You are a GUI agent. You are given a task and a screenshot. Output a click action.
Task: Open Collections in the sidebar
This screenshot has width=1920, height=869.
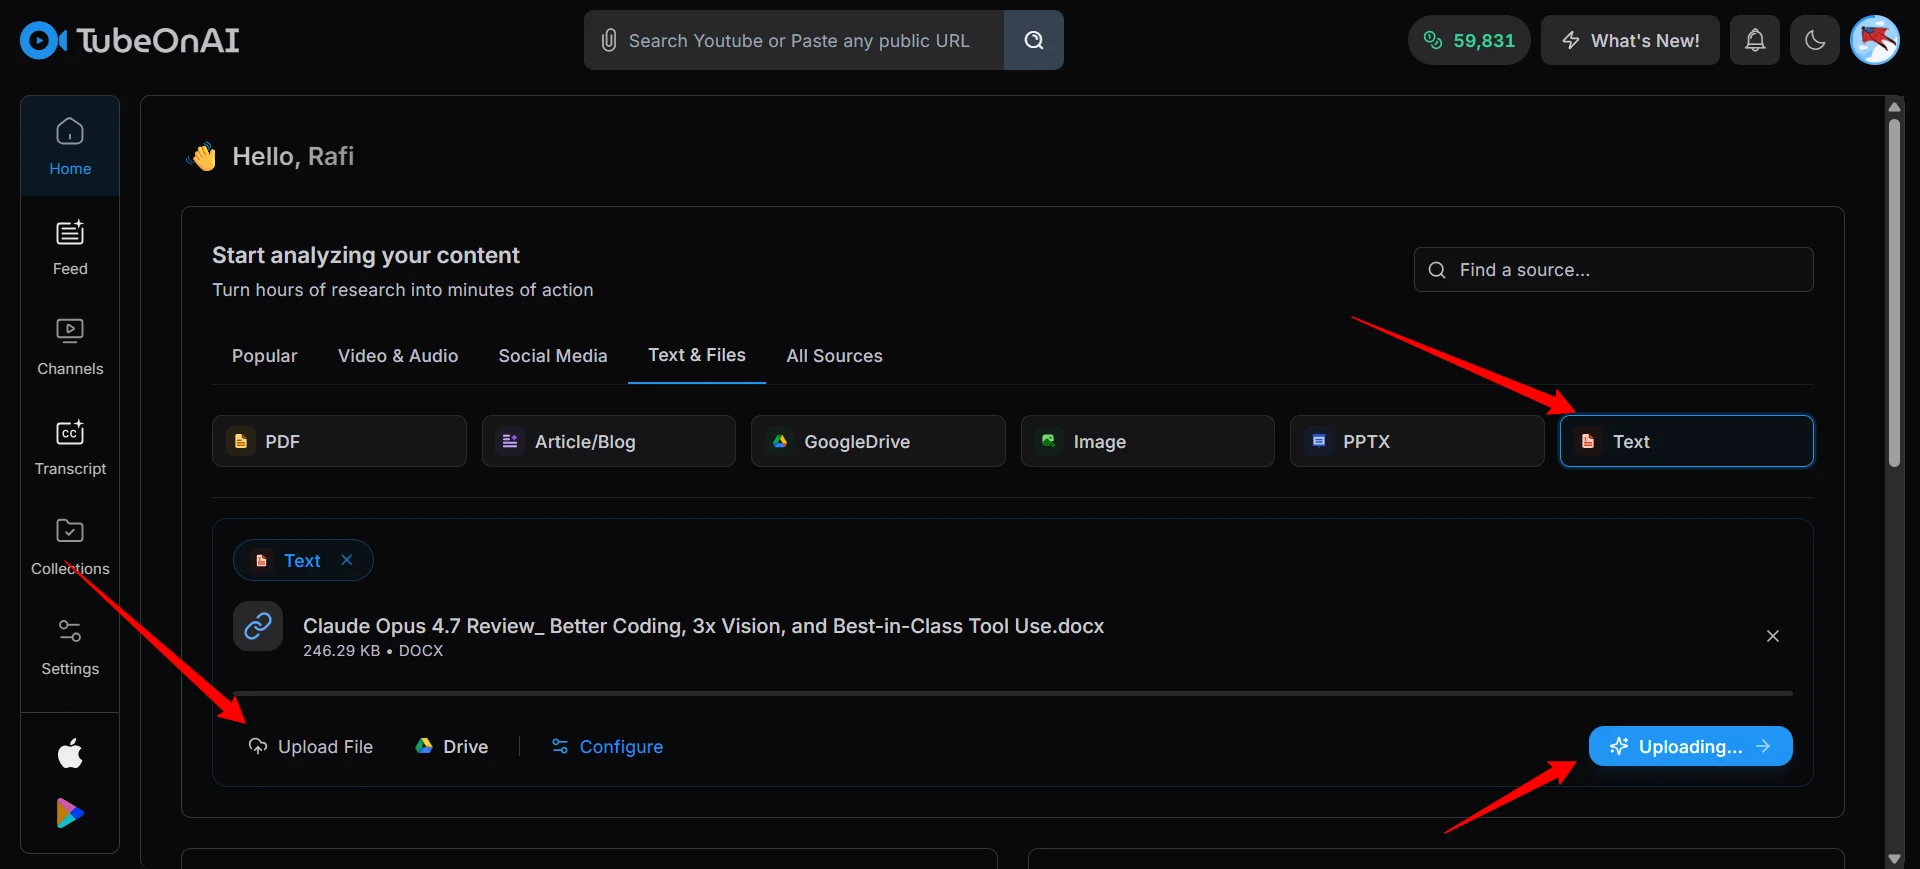click(70, 547)
